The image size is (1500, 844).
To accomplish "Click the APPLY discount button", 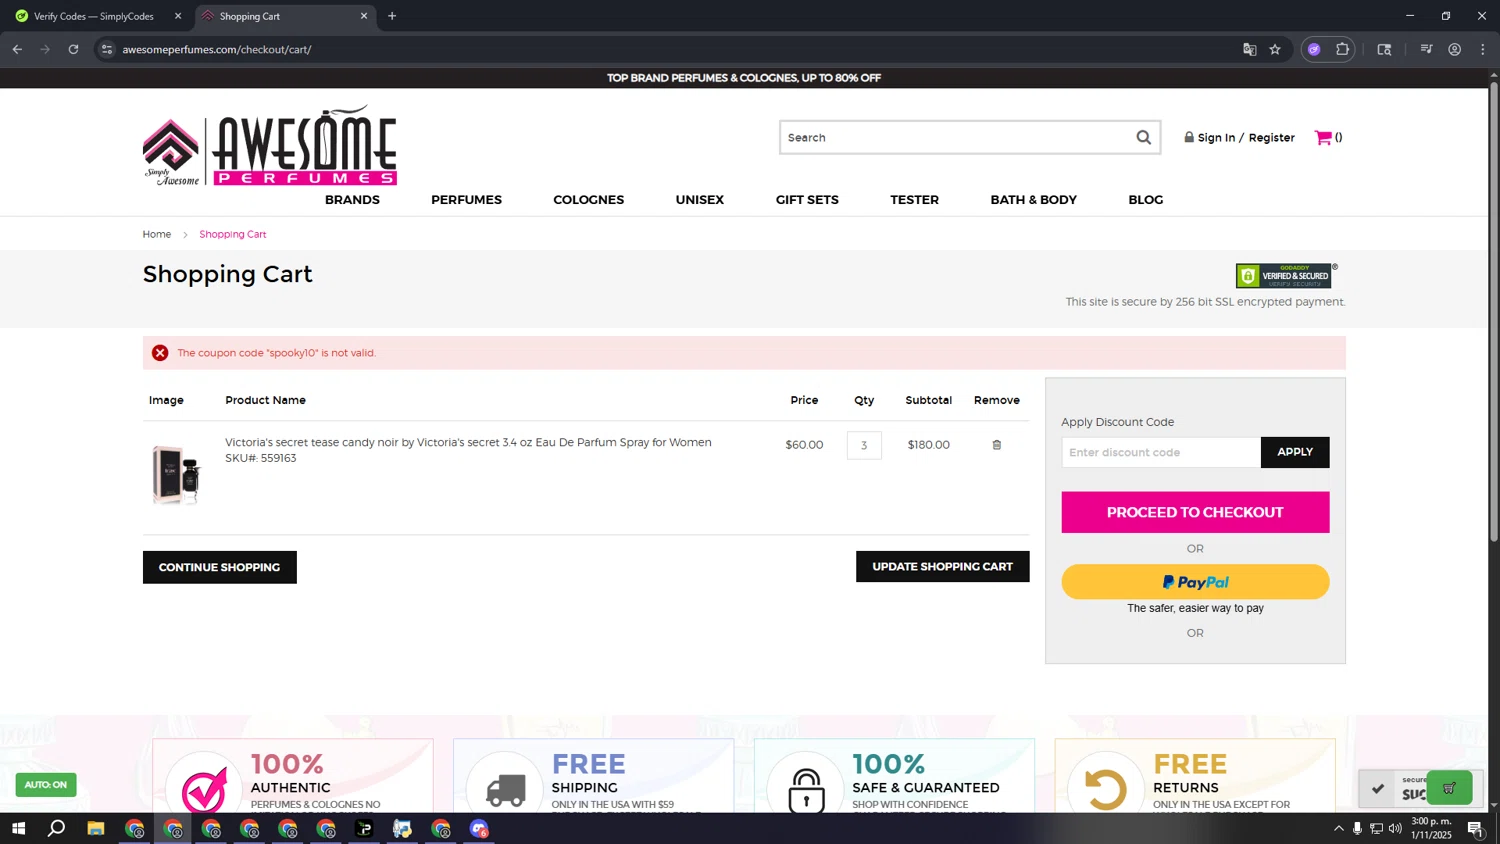I will pyautogui.click(x=1295, y=452).
